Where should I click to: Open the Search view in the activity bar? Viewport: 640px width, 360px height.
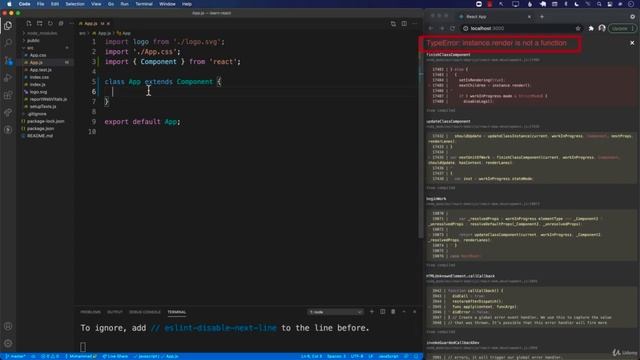tap(8, 42)
